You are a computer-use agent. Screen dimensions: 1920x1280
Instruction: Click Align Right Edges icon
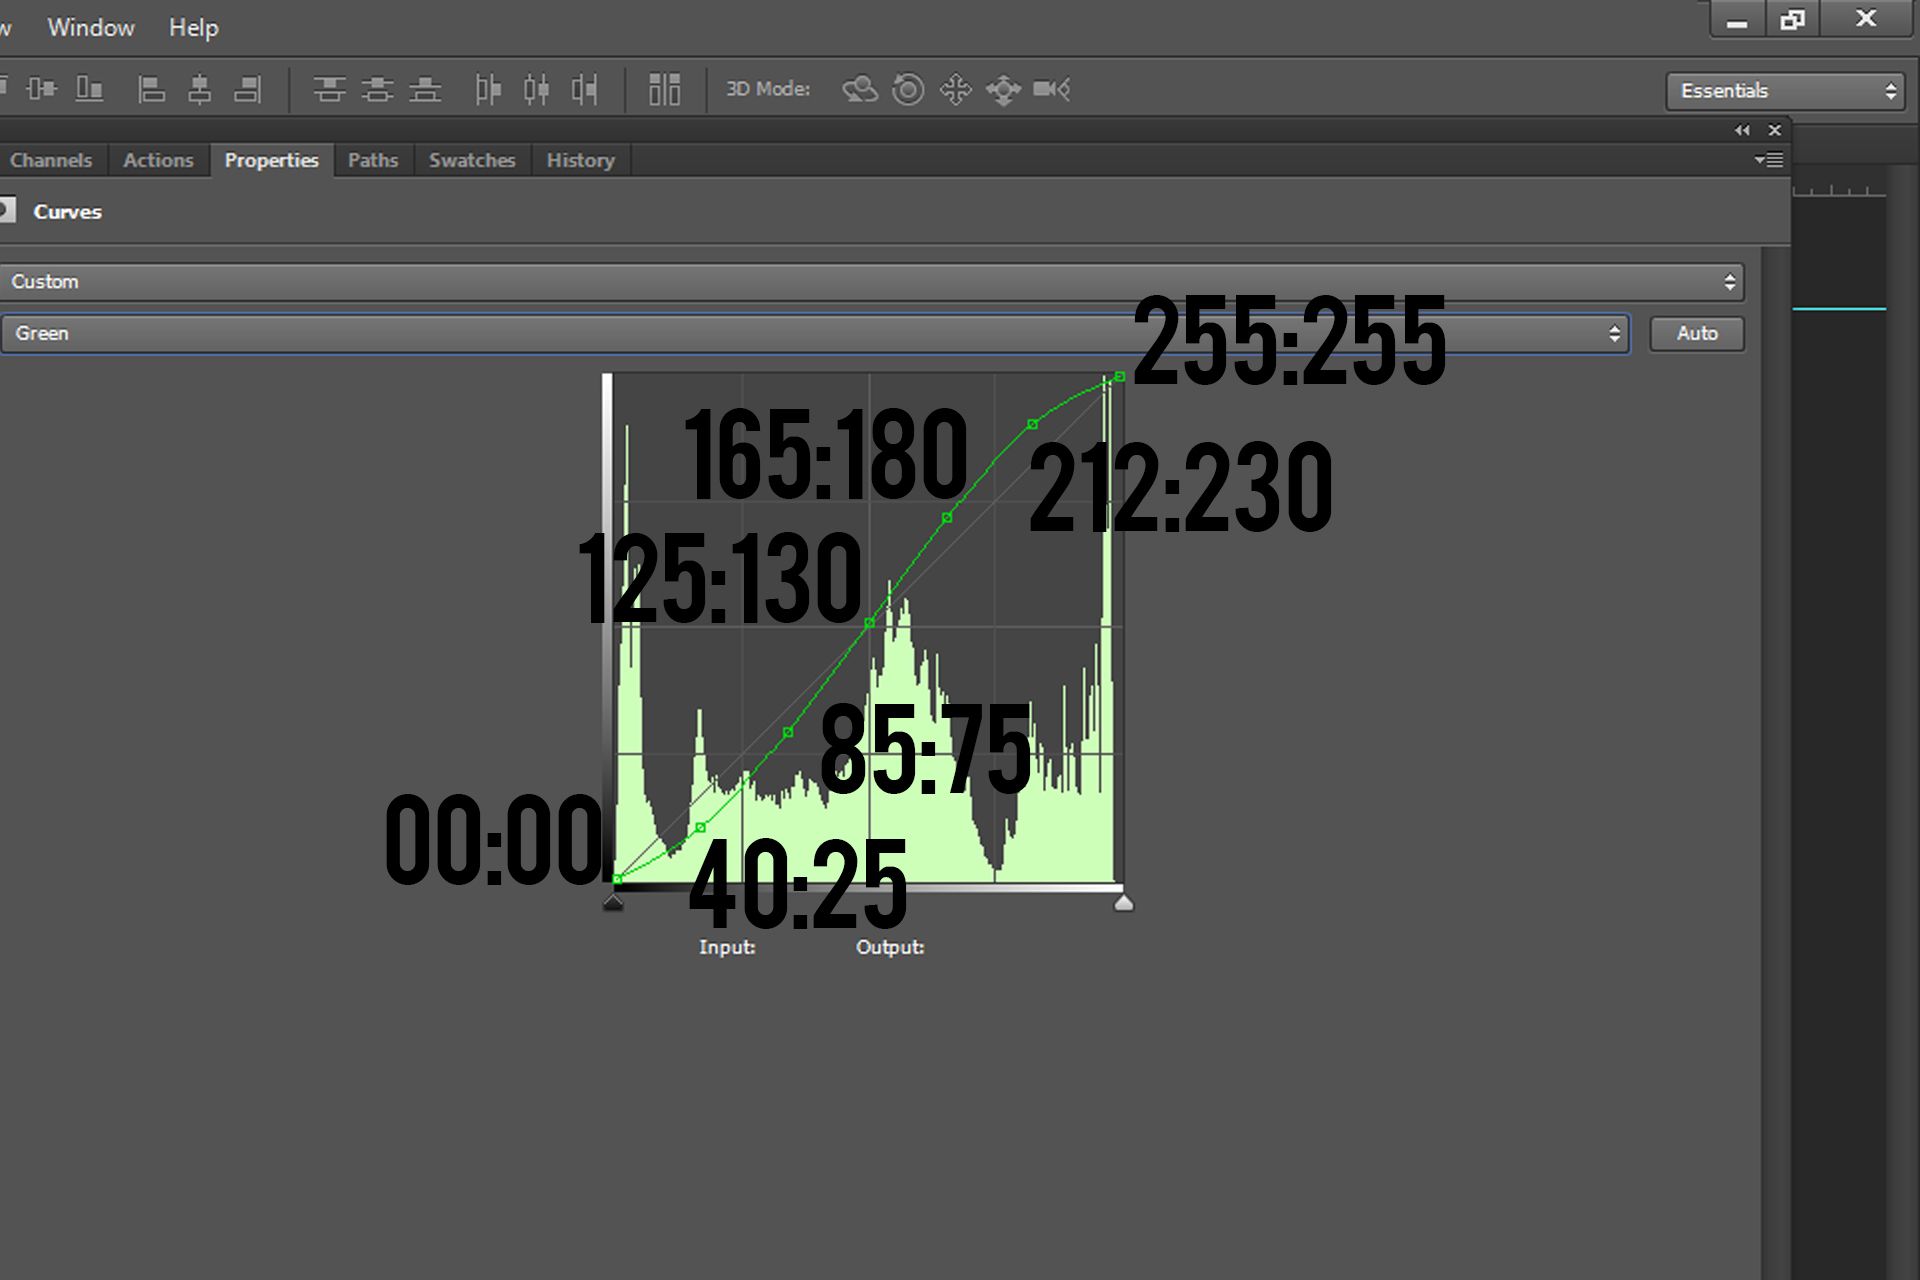pyautogui.click(x=247, y=90)
